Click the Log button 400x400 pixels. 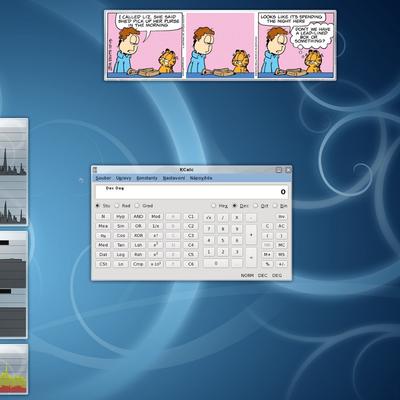pos(121,254)
